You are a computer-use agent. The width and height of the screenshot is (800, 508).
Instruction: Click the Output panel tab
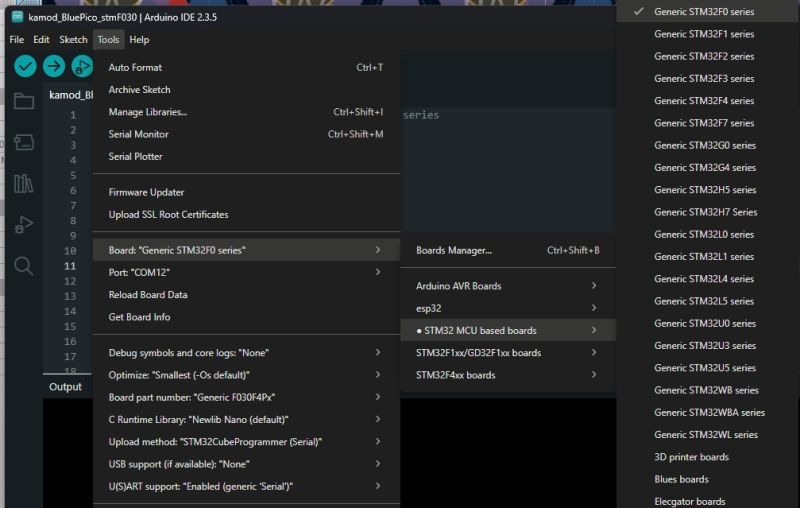(65, 387)
